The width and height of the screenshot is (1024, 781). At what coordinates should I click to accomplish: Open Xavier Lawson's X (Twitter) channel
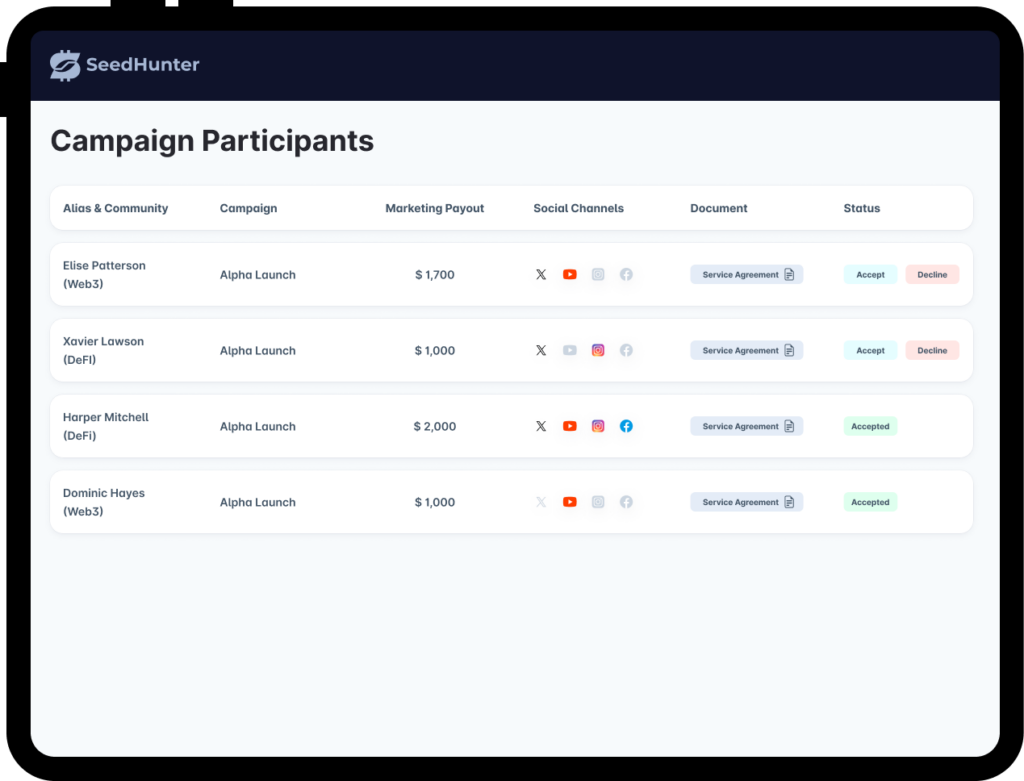pos(541,350)
